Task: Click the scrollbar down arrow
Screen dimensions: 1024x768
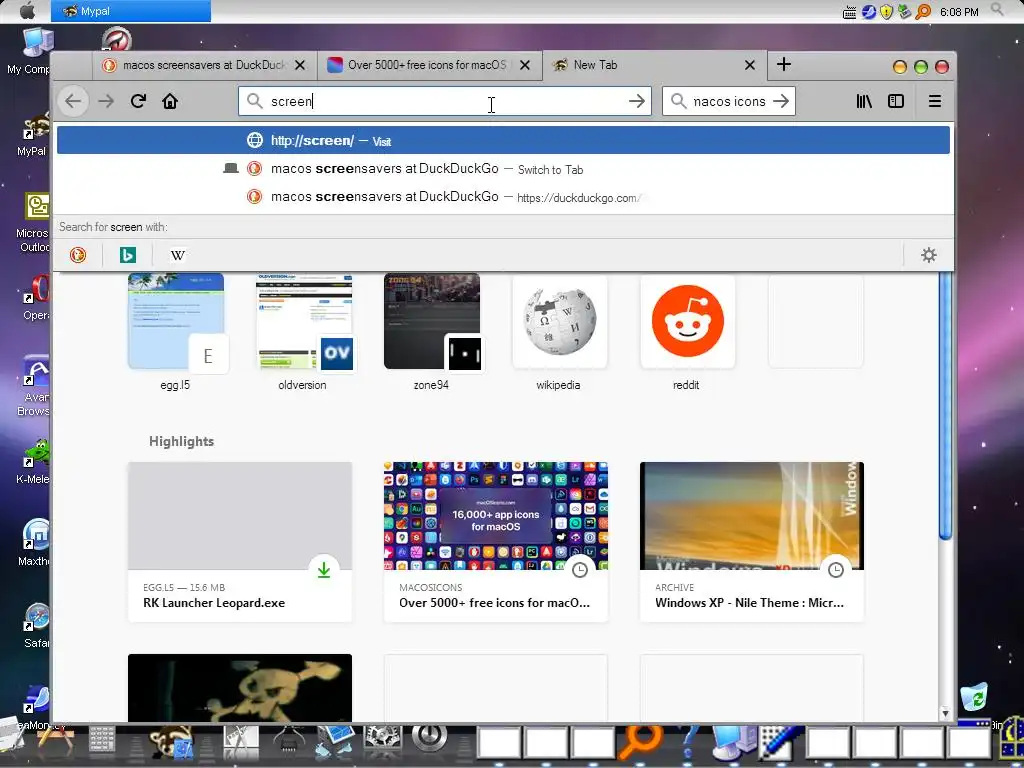Action: click(x=945, y=713)
